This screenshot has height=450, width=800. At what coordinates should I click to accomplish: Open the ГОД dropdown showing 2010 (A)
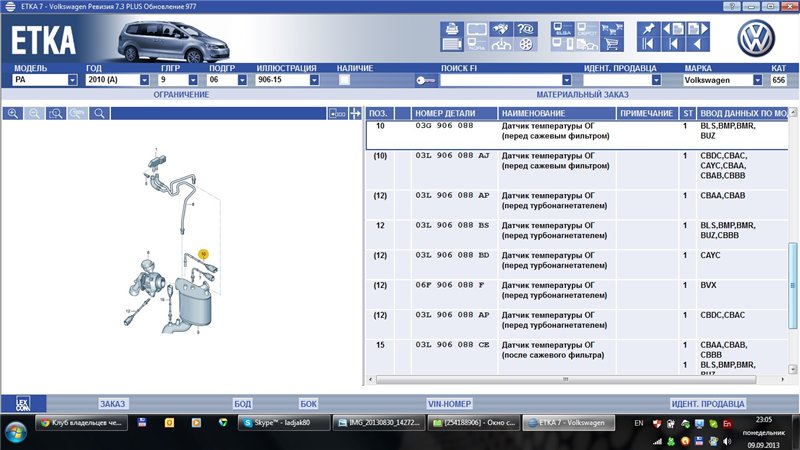click(144, 80)
